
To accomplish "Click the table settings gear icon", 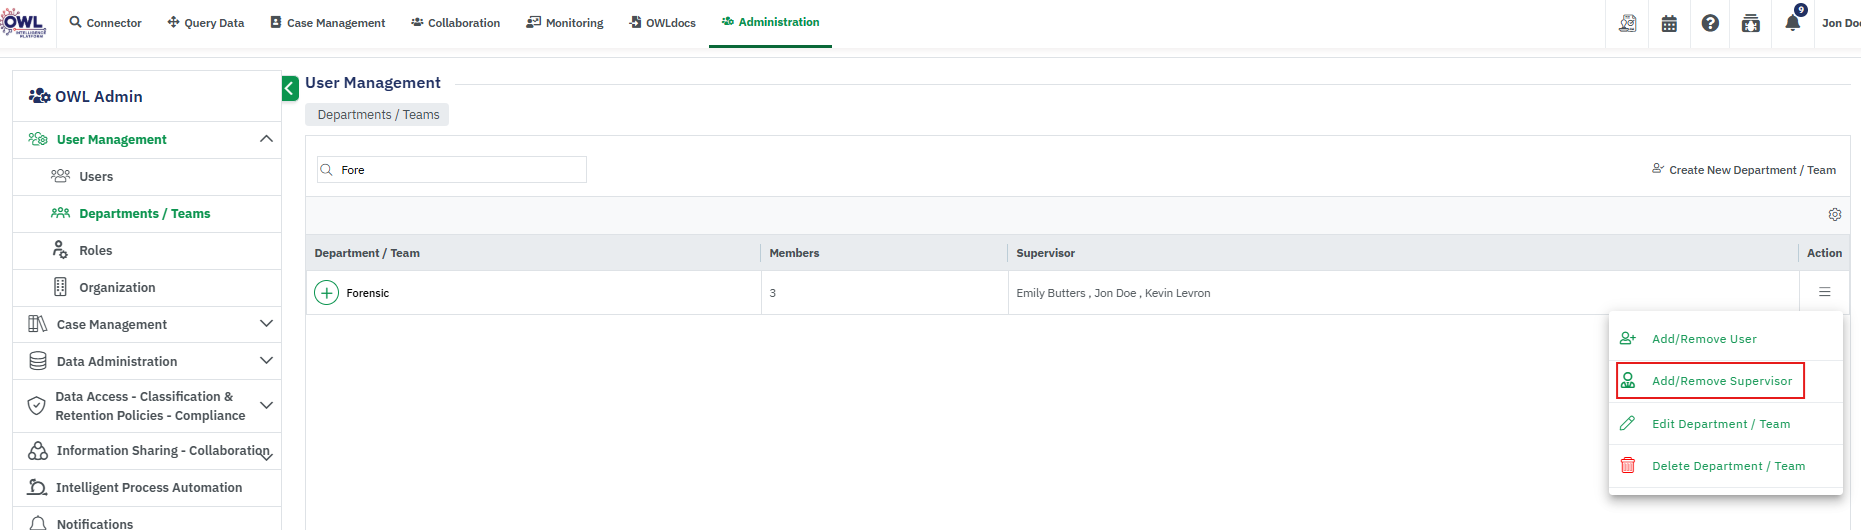I will tap(1835, 215).
